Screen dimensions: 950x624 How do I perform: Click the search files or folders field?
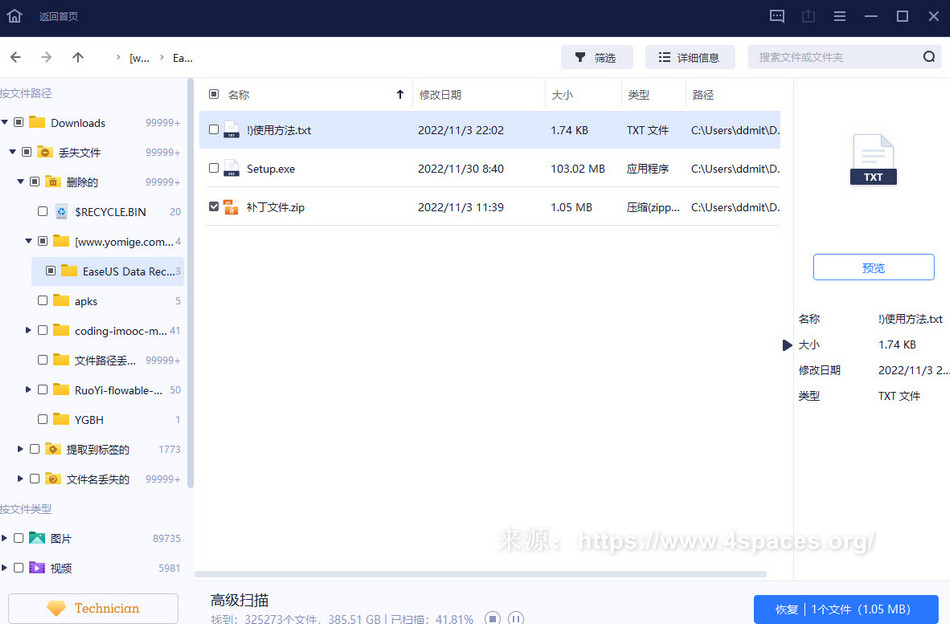835,57
